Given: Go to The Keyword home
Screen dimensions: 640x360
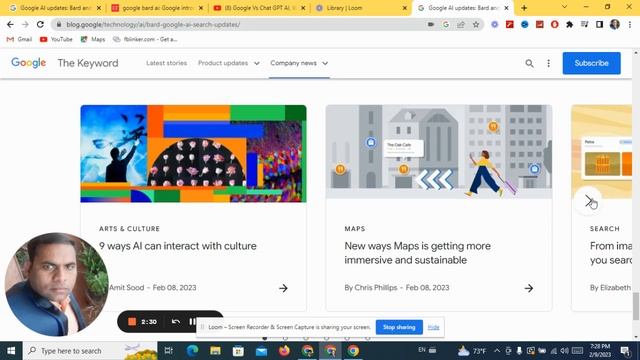Looking at the screenshot, I should pos(88,63).
